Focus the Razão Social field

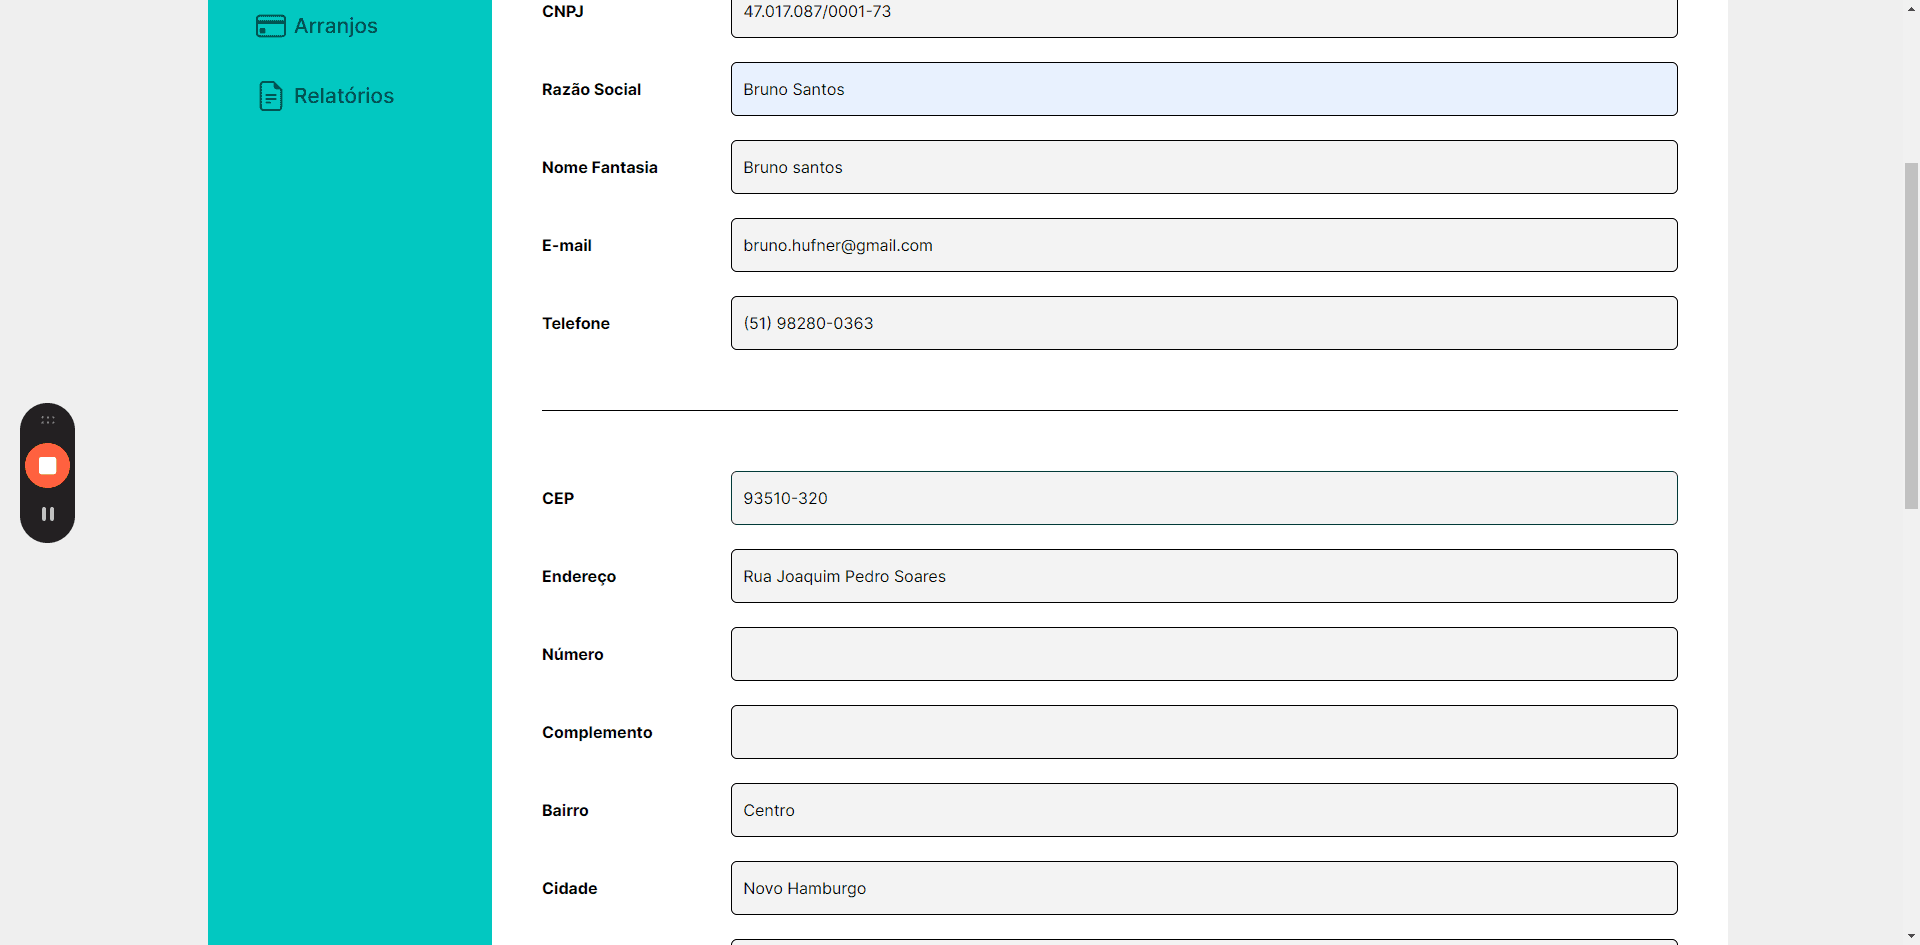click(1204, 89)
